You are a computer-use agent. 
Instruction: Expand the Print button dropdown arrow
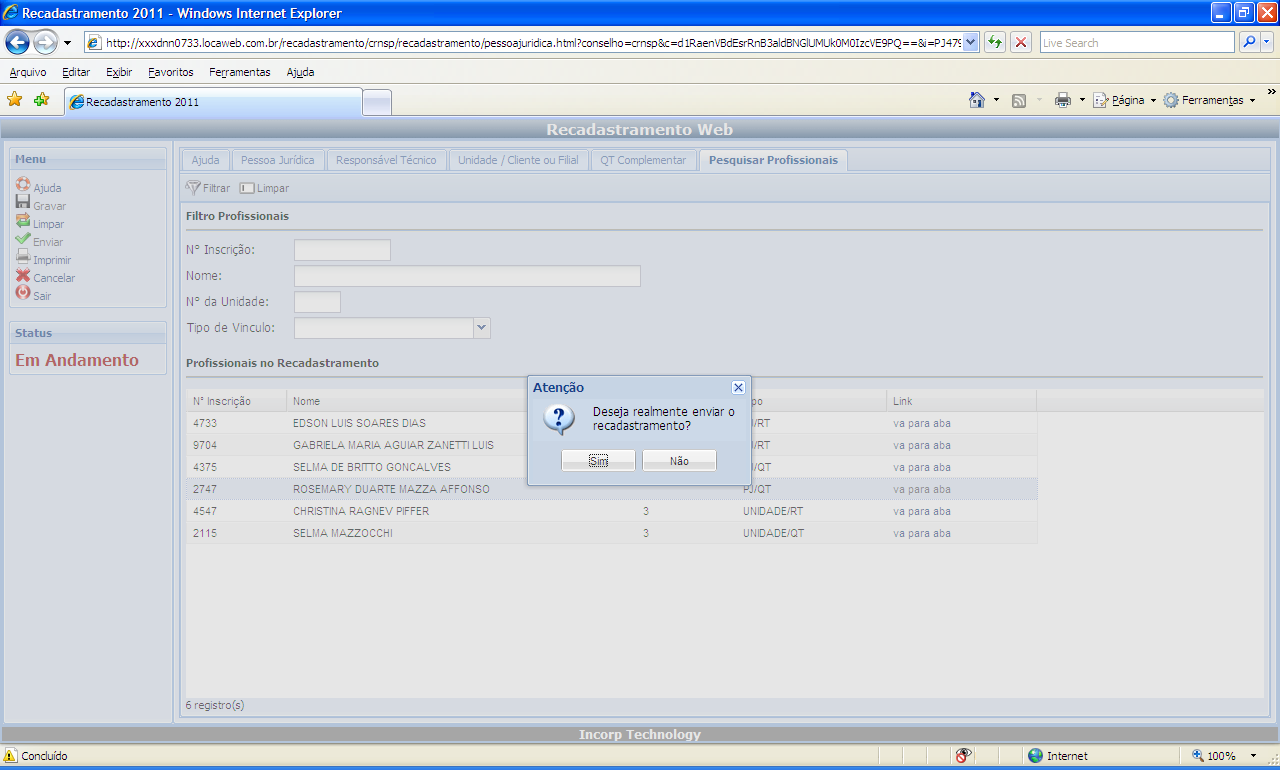(1082, 100)
